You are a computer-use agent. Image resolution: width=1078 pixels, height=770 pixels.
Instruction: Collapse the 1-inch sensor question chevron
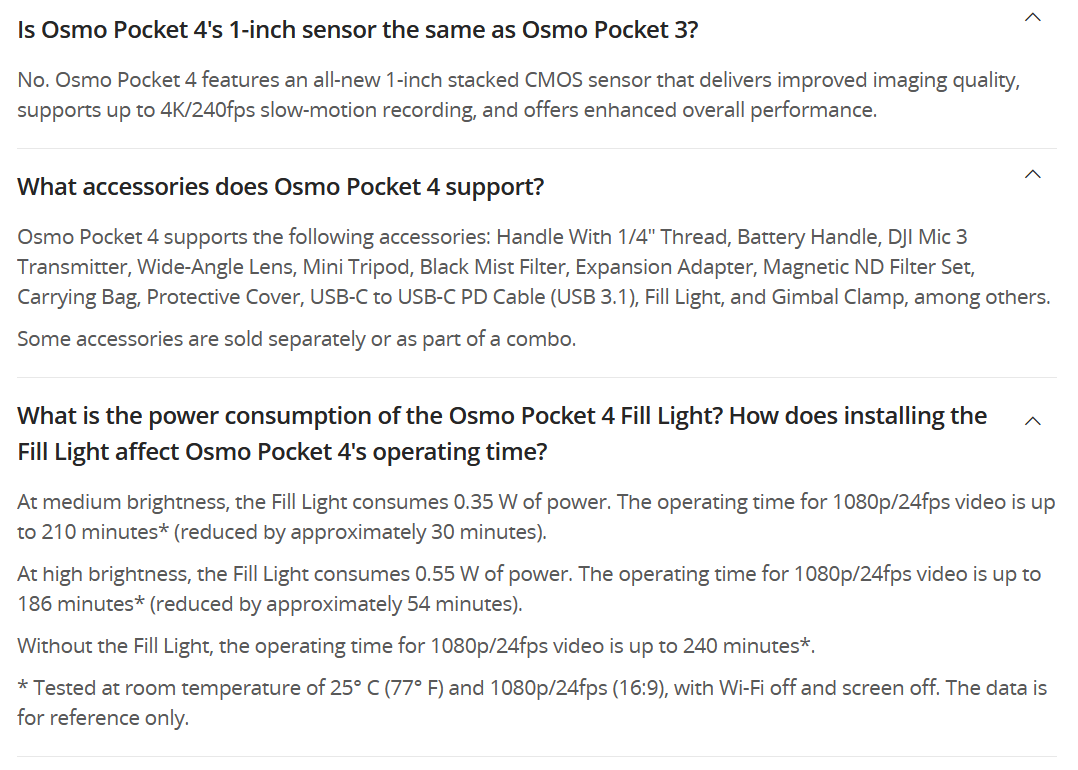[1034, 17]
